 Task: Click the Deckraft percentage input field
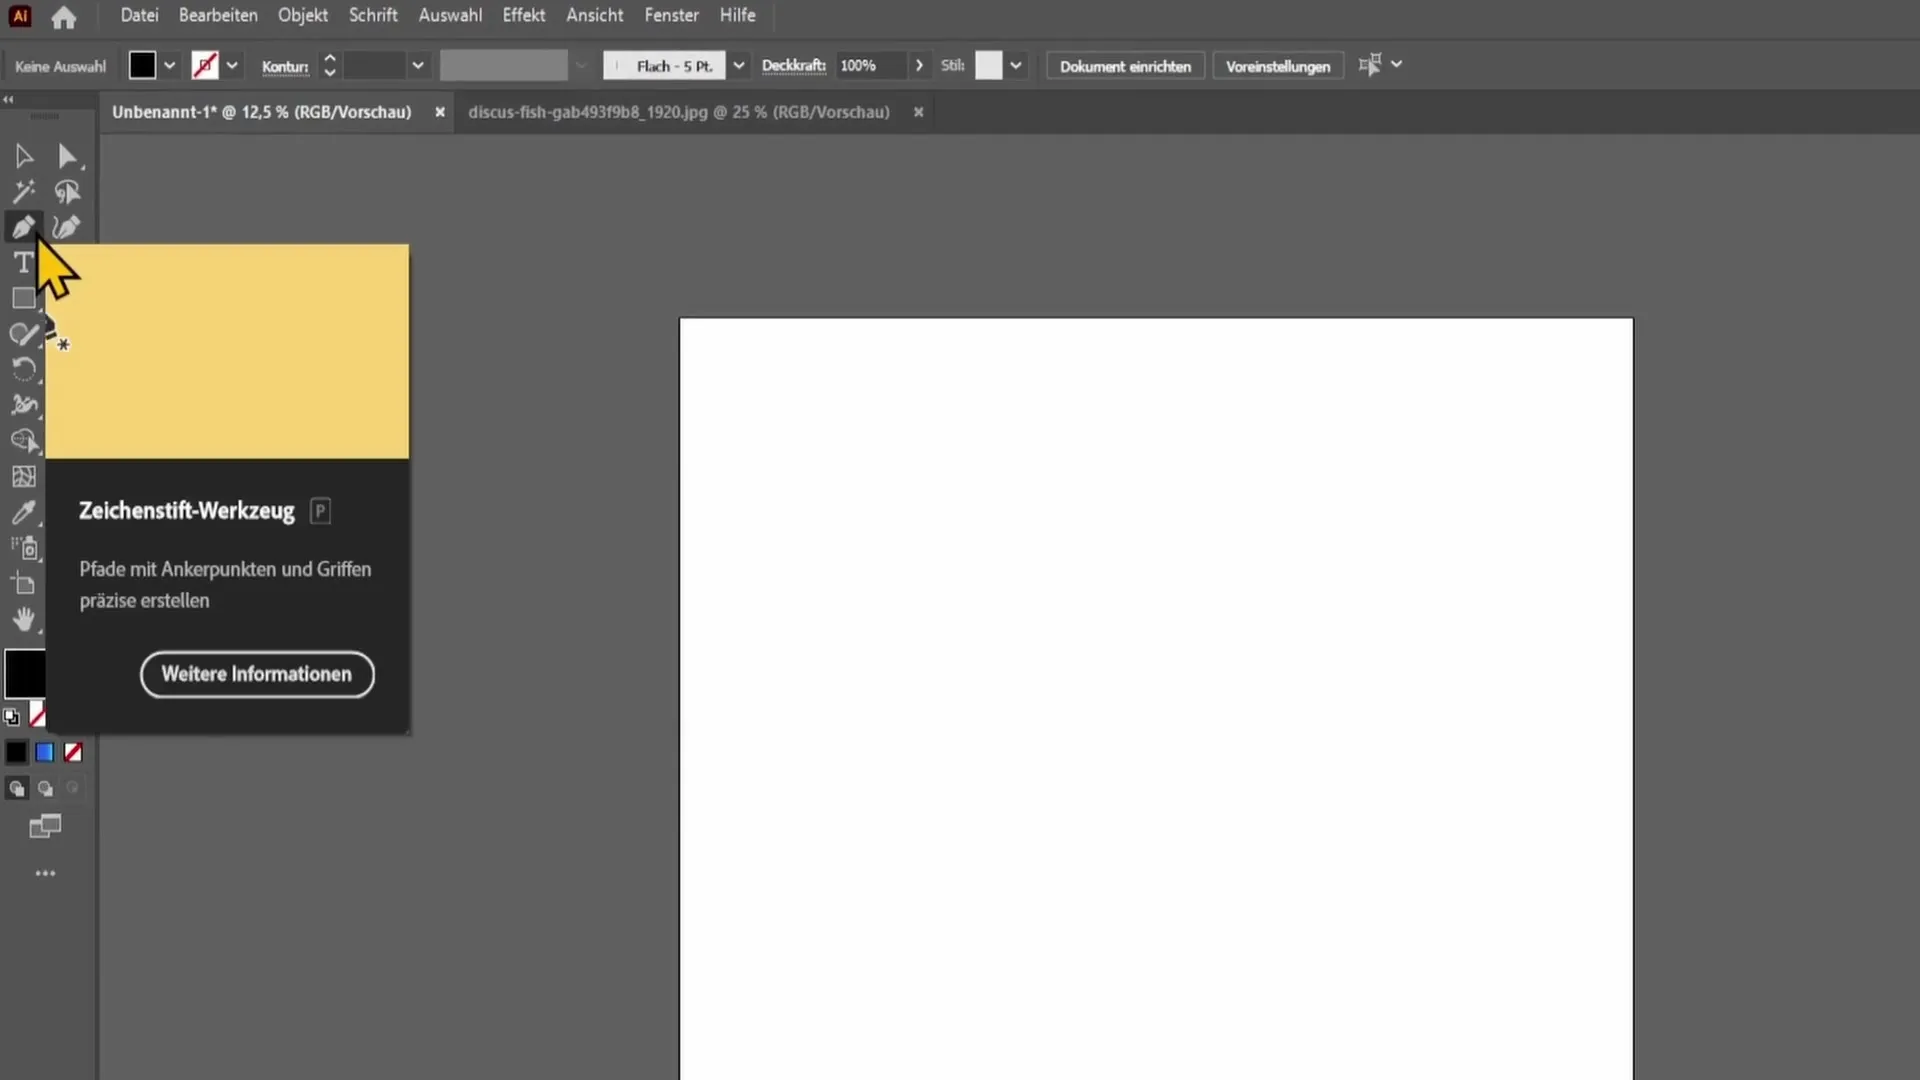(869, 66)
